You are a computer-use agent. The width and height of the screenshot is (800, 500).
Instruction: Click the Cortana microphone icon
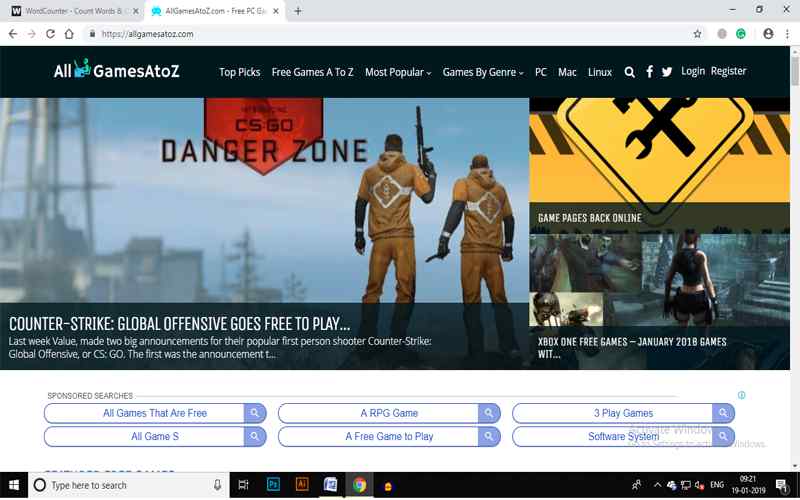click(217, 485)
